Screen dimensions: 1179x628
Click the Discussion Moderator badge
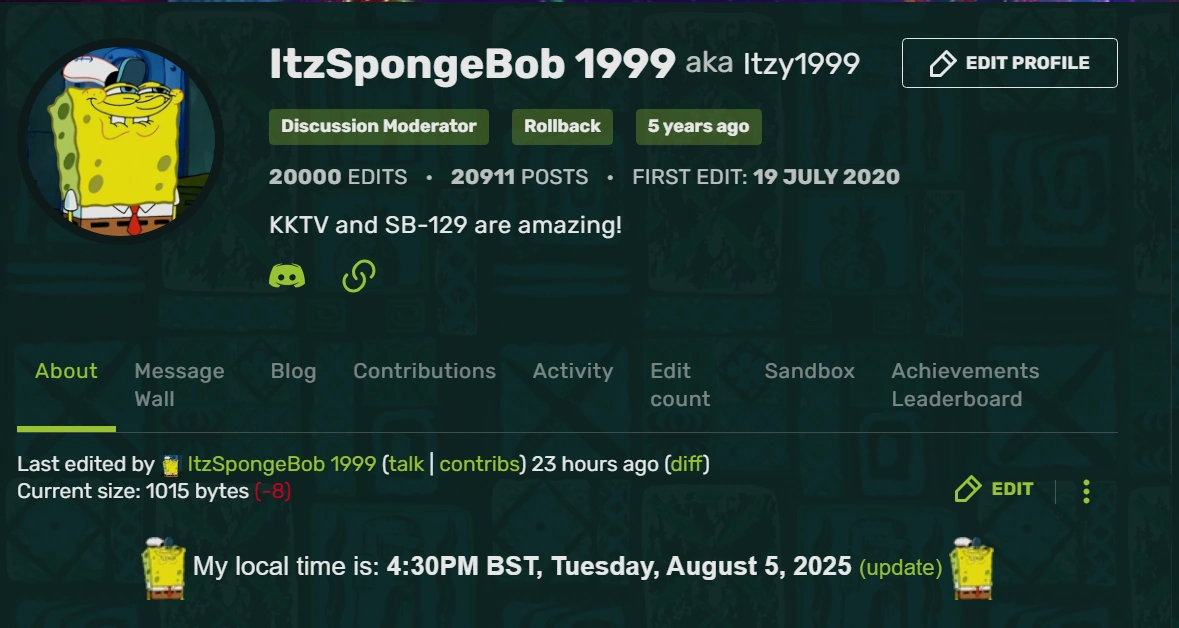[x=378, y=126]
